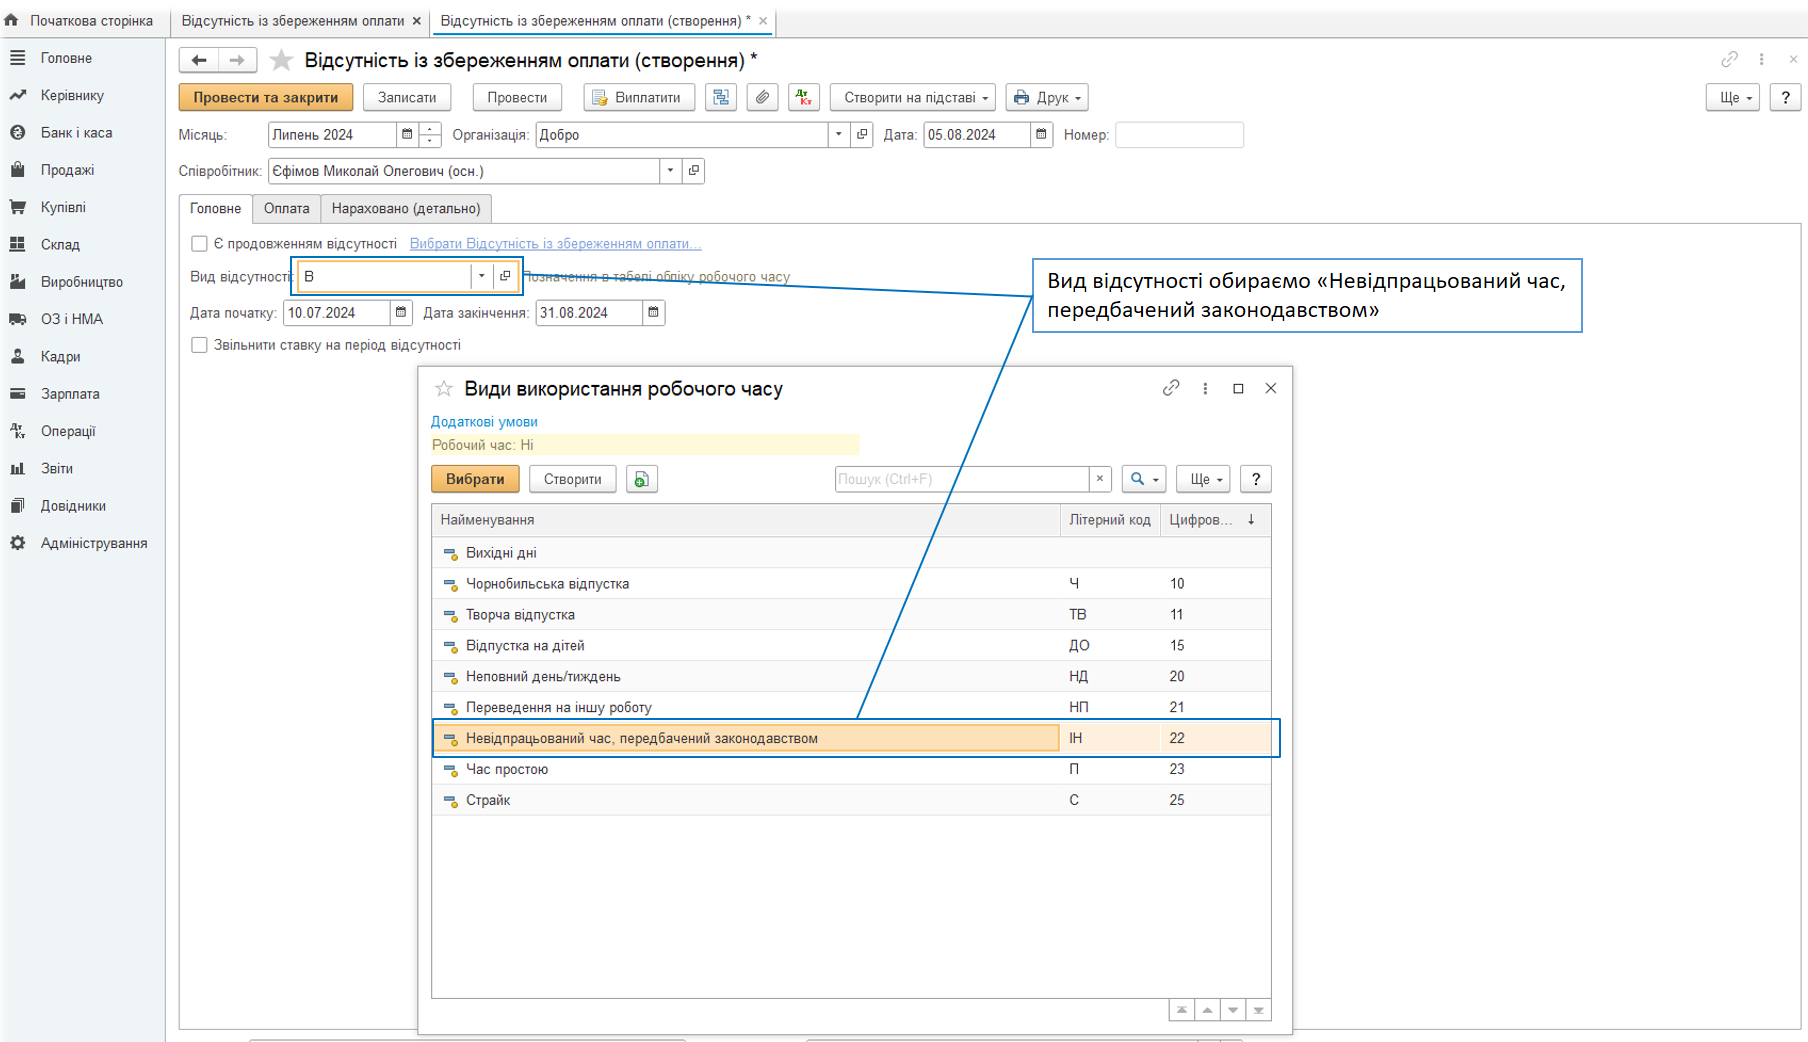Click Створити in the dialog
The image size is (1808, 1042).
572,479
